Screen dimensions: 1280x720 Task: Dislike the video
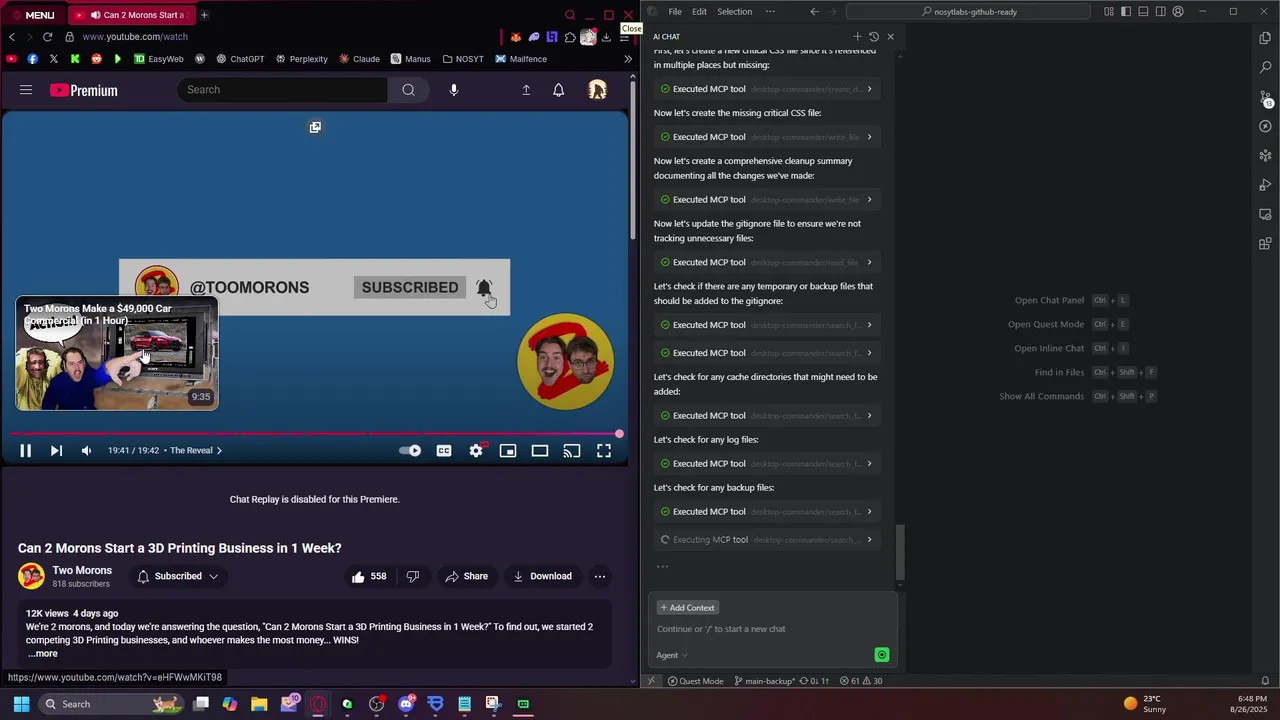(x=413, y=576)
